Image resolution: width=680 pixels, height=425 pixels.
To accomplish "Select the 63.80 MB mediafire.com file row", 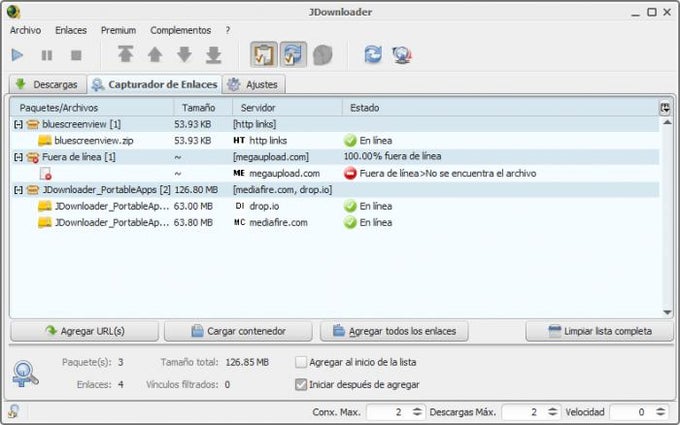I will (x=334, y=222).
